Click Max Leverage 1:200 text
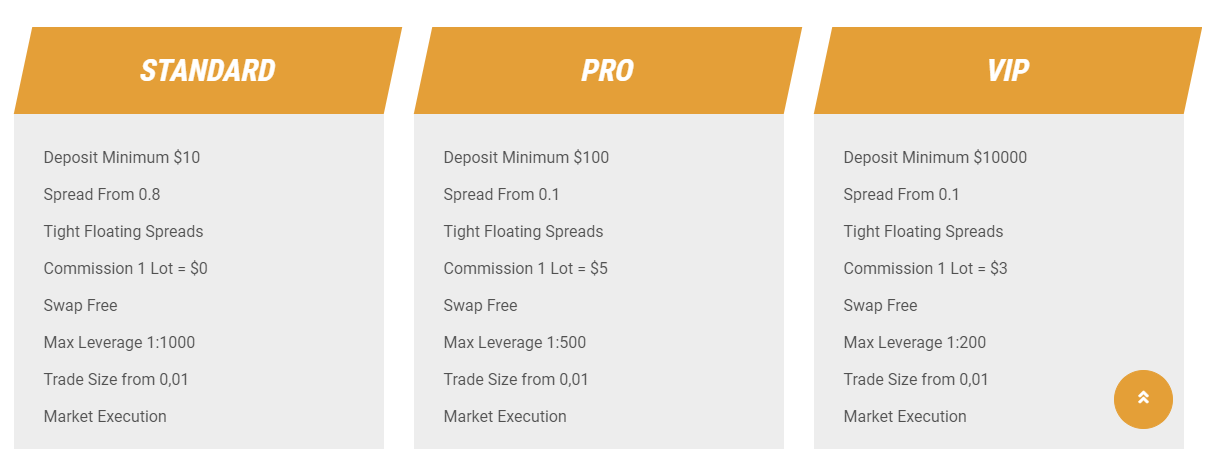 pos(915,342)
